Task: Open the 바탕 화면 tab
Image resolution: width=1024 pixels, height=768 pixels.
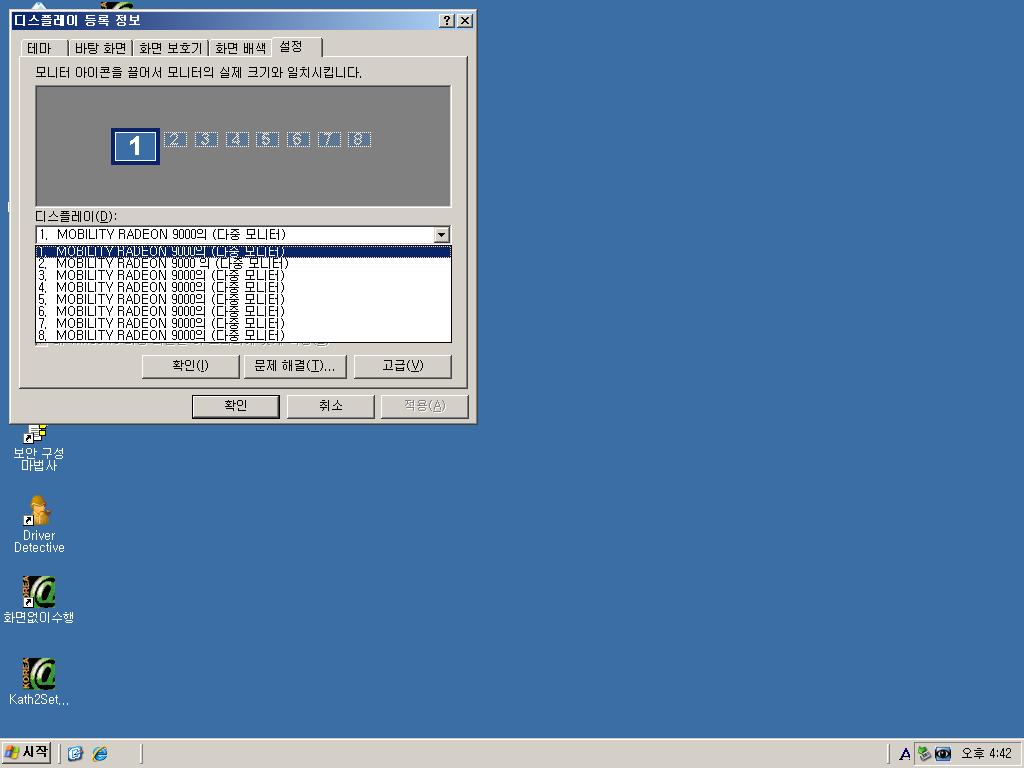Action: [101, 48]
